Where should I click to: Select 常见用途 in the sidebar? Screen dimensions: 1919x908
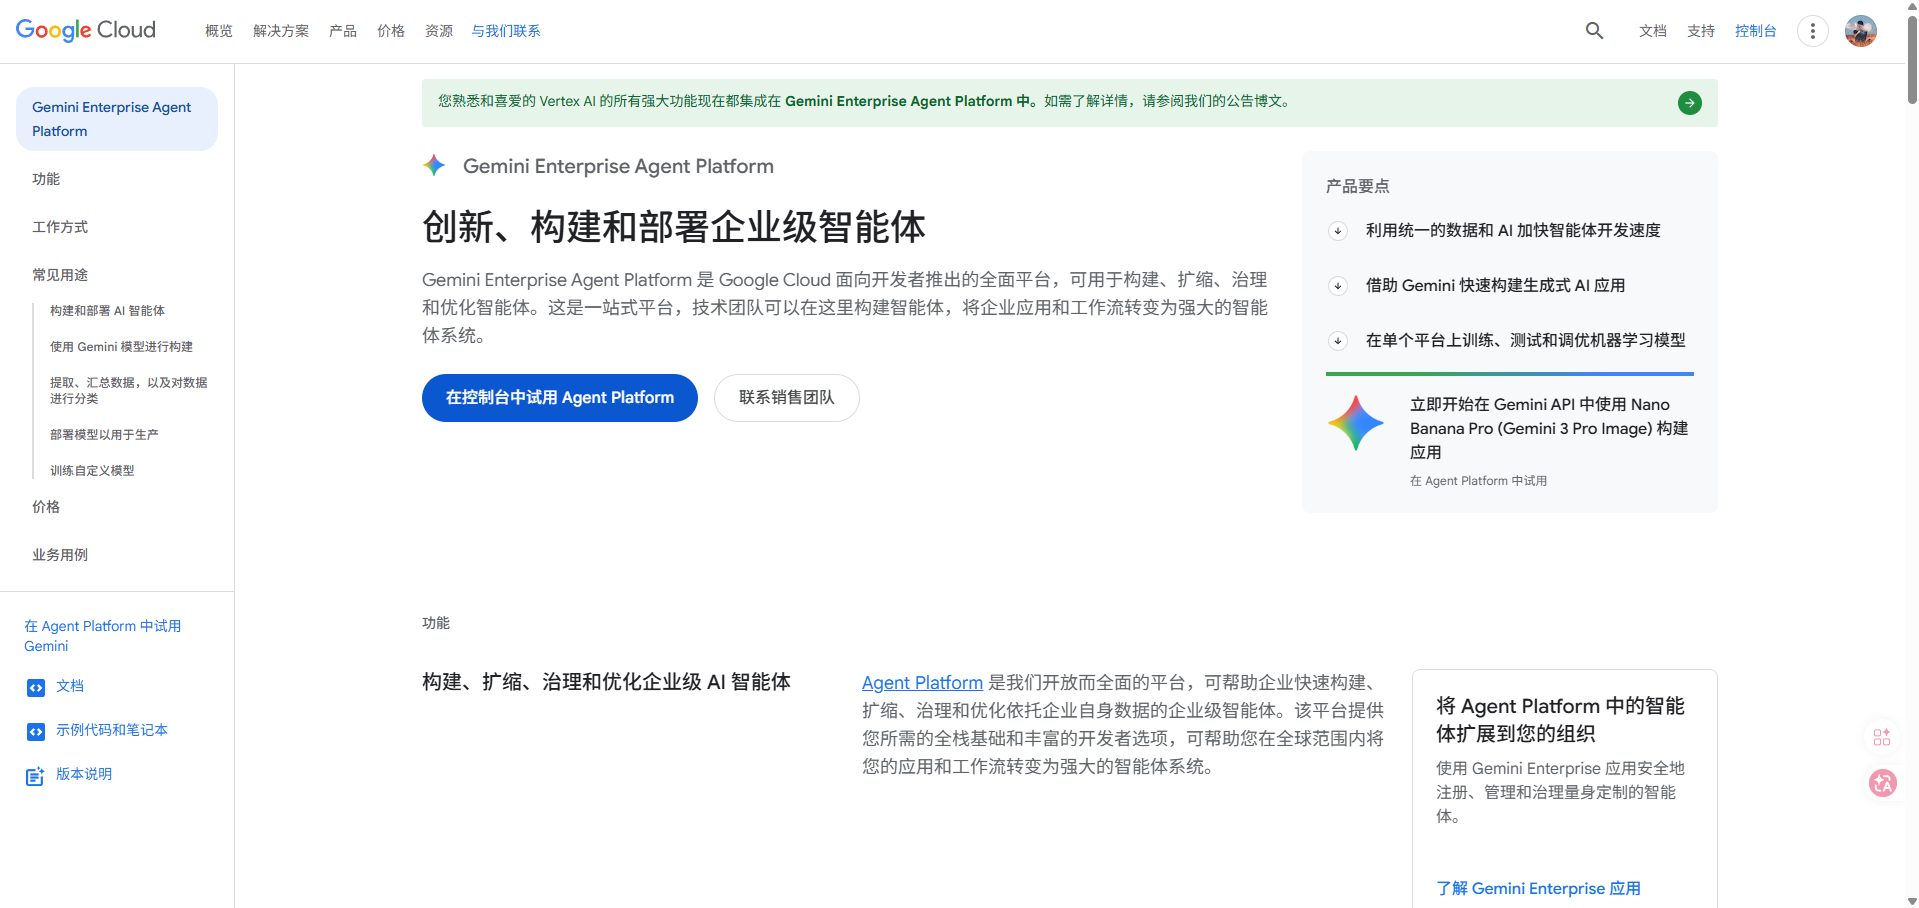(60, 275)
